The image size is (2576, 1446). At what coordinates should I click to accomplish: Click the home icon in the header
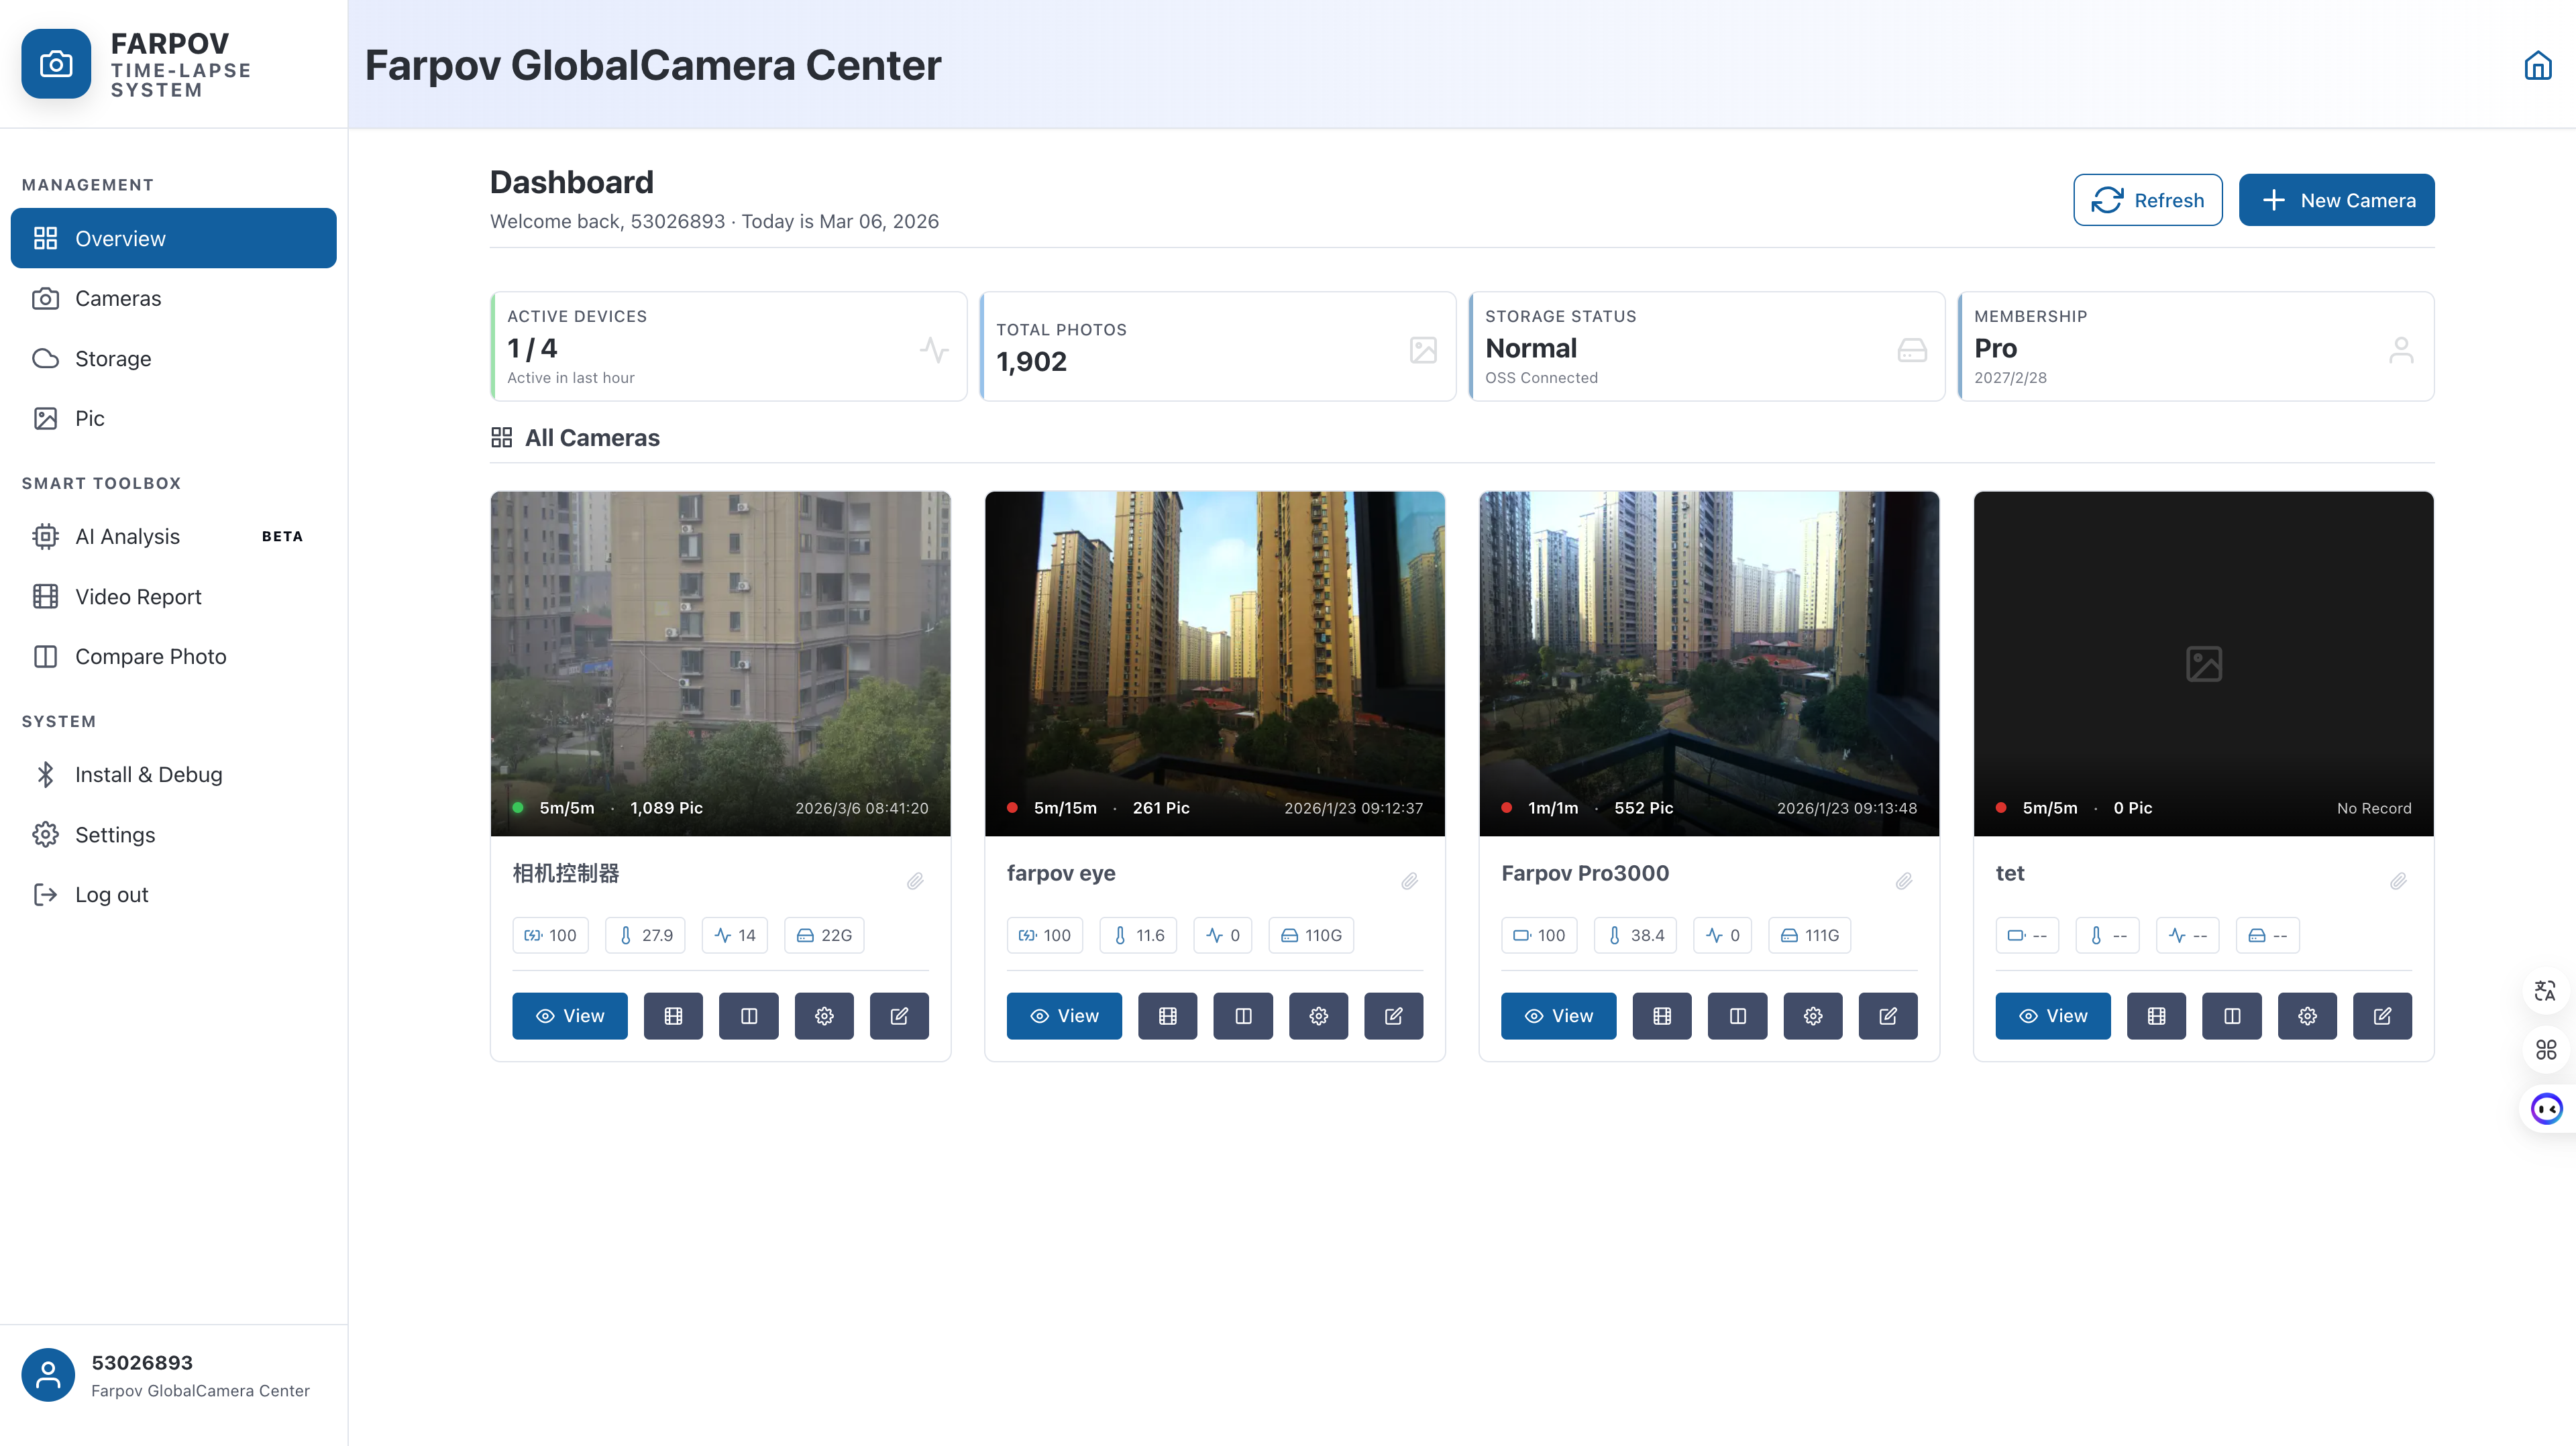[2539, 65]
